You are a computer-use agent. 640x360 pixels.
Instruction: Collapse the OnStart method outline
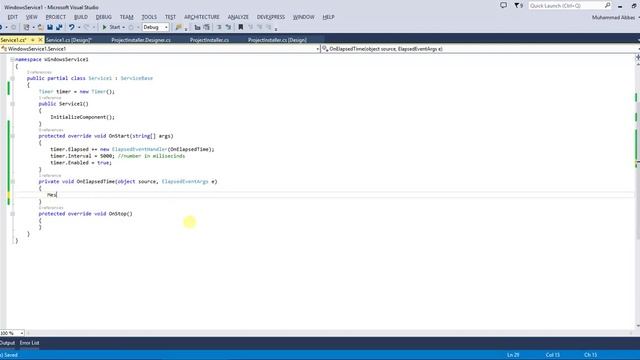tap(12, 136)
